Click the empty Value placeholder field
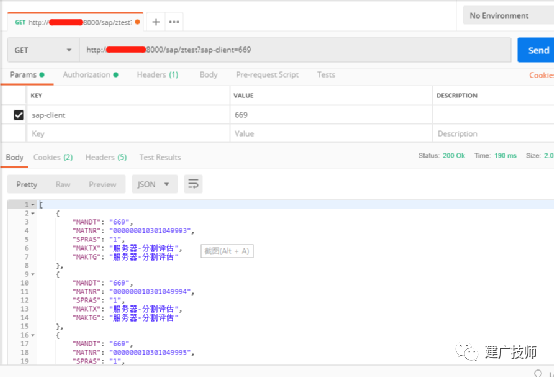554x377 pixels. coord(331,134)
